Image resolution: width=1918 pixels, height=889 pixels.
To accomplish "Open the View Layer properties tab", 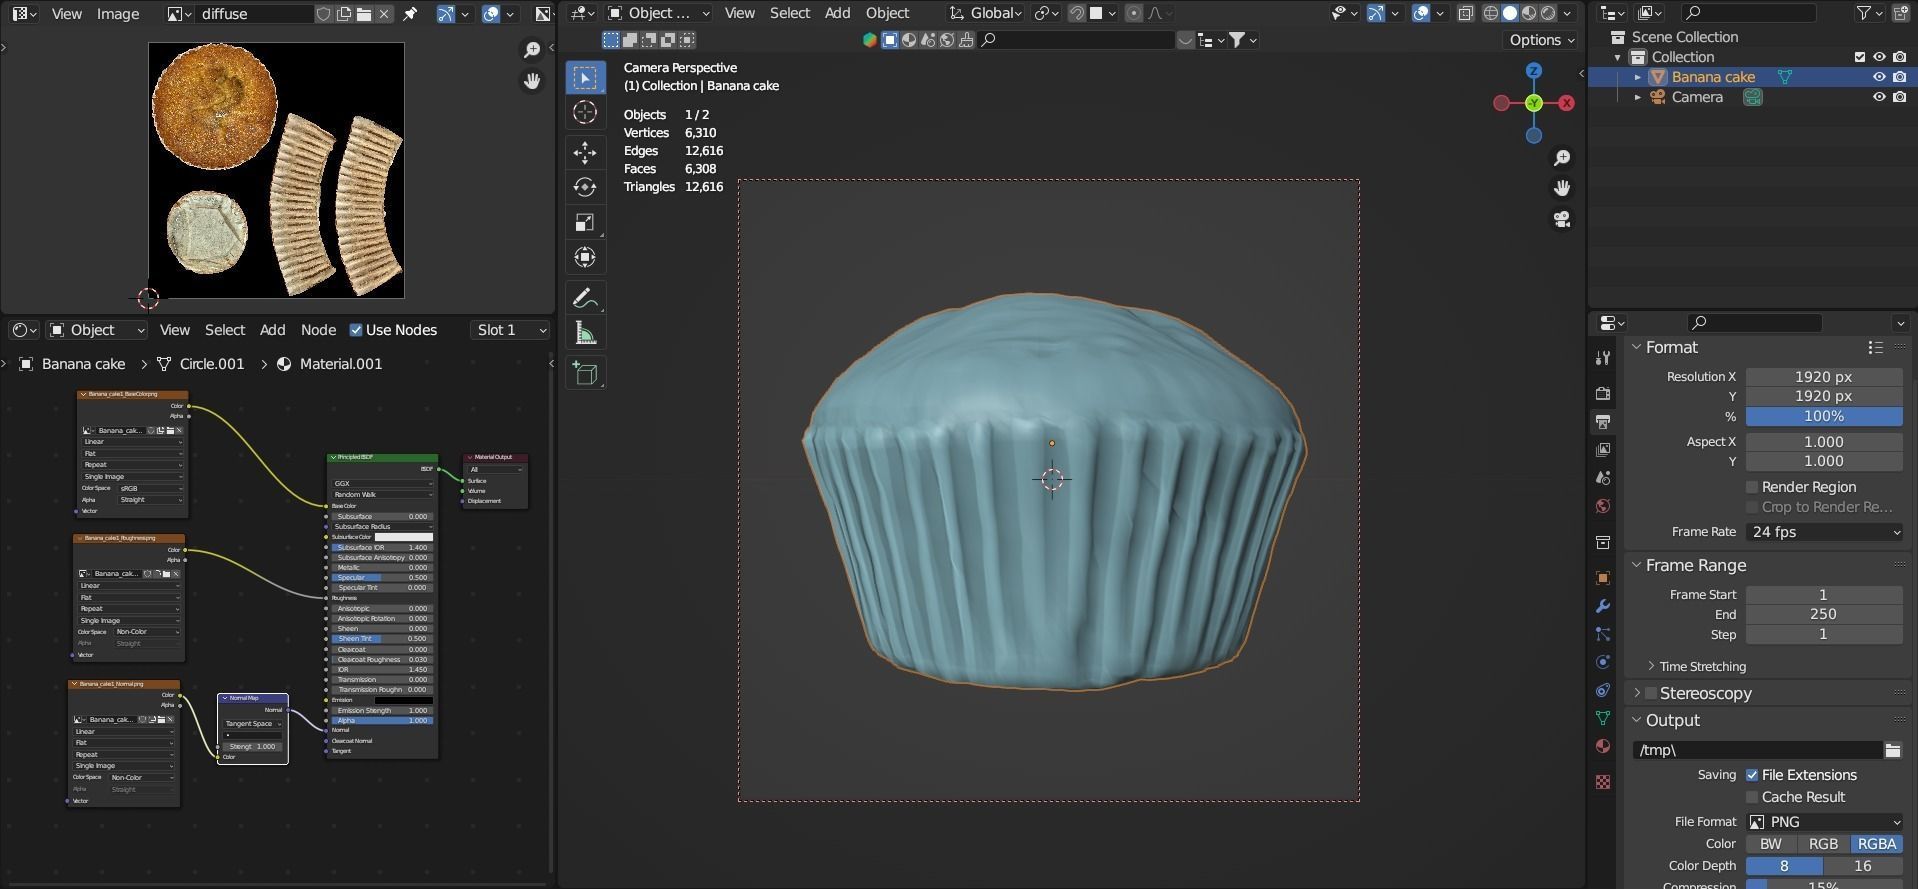I will [x=1603, y=450].
